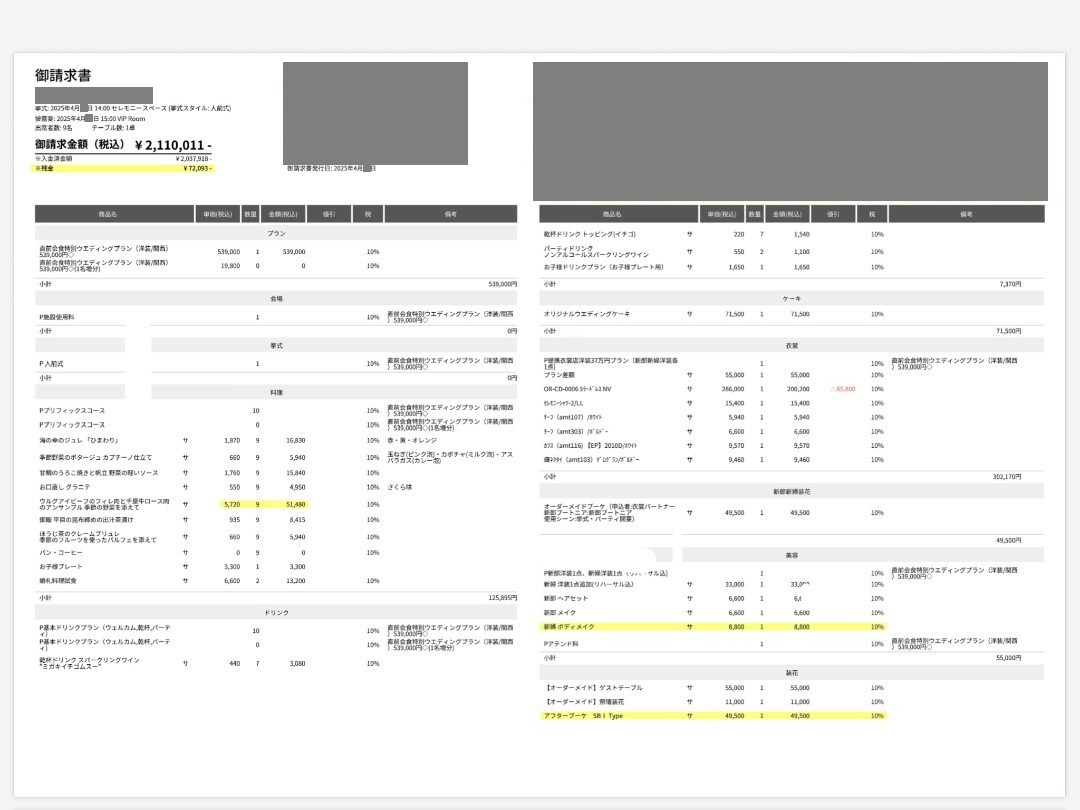Click the 935 unit price cell

234,520
